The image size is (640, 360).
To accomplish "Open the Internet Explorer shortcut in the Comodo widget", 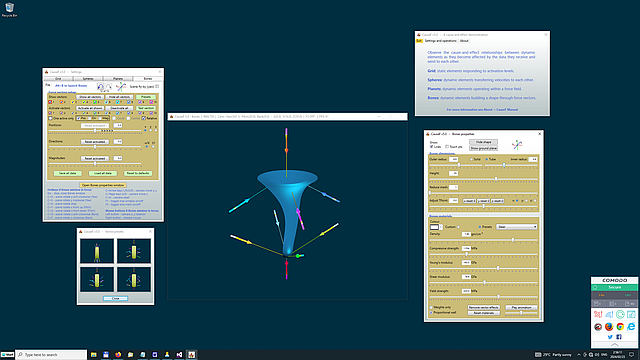I will tap(631, 327).
